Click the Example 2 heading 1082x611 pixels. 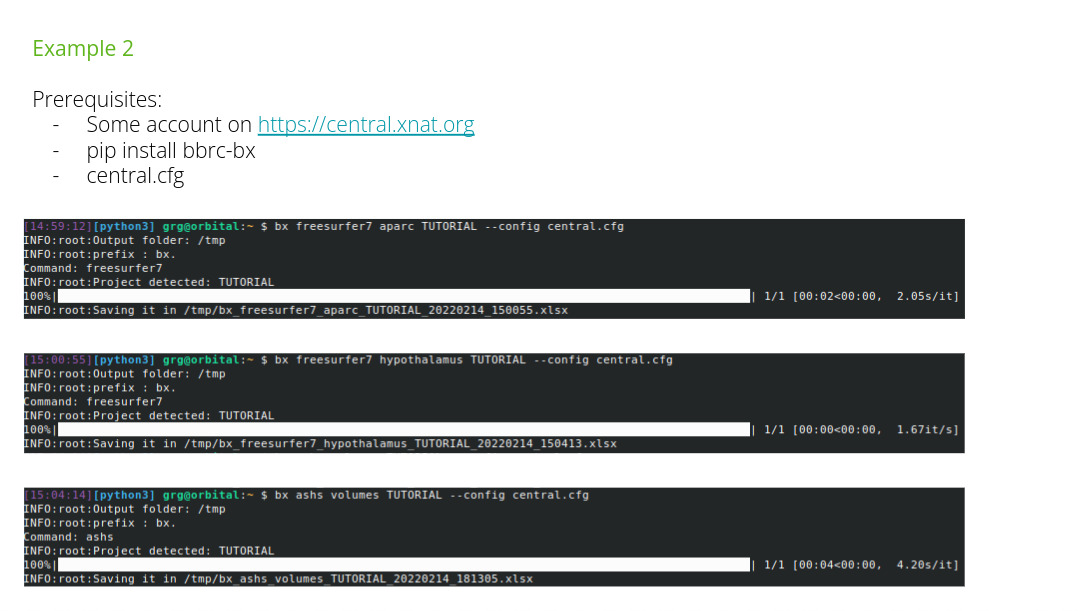point(83,48)
